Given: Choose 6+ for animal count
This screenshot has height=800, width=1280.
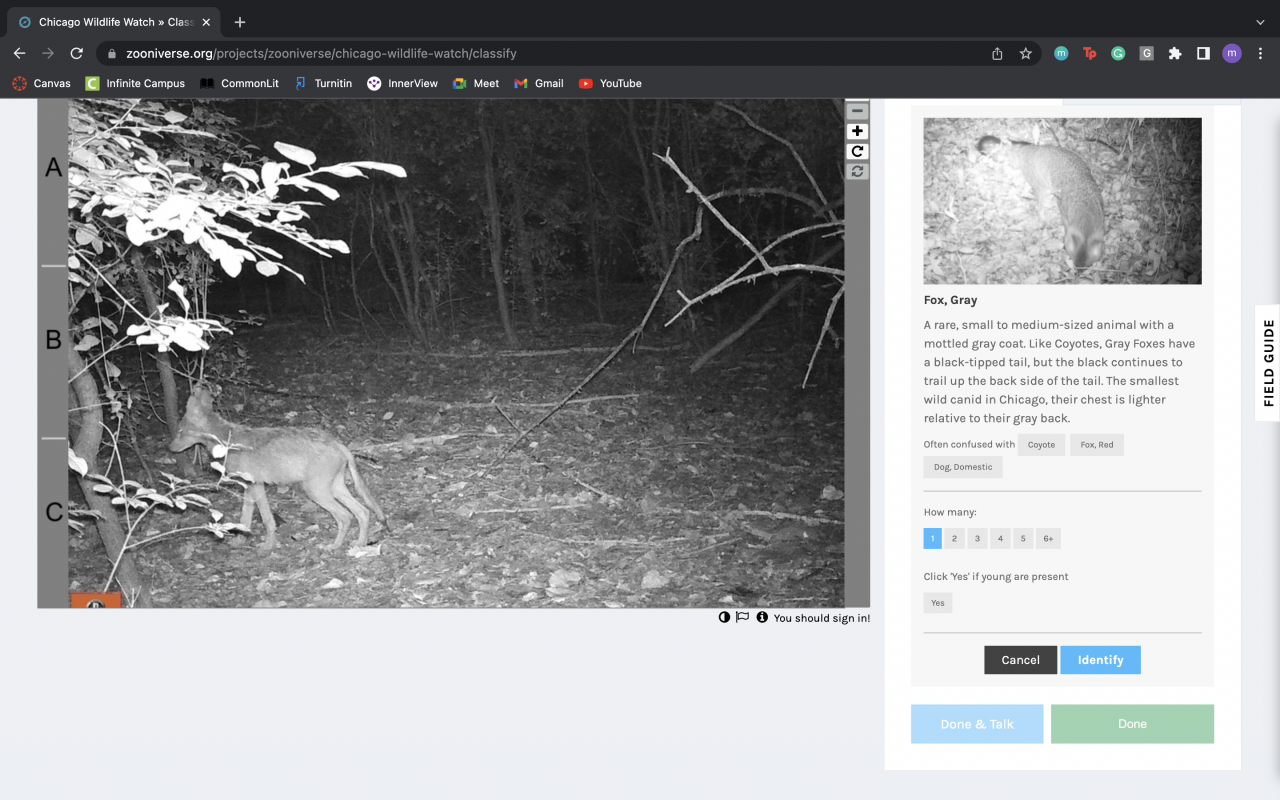Looking at the screenshot, I should (x=1048, y=539).
